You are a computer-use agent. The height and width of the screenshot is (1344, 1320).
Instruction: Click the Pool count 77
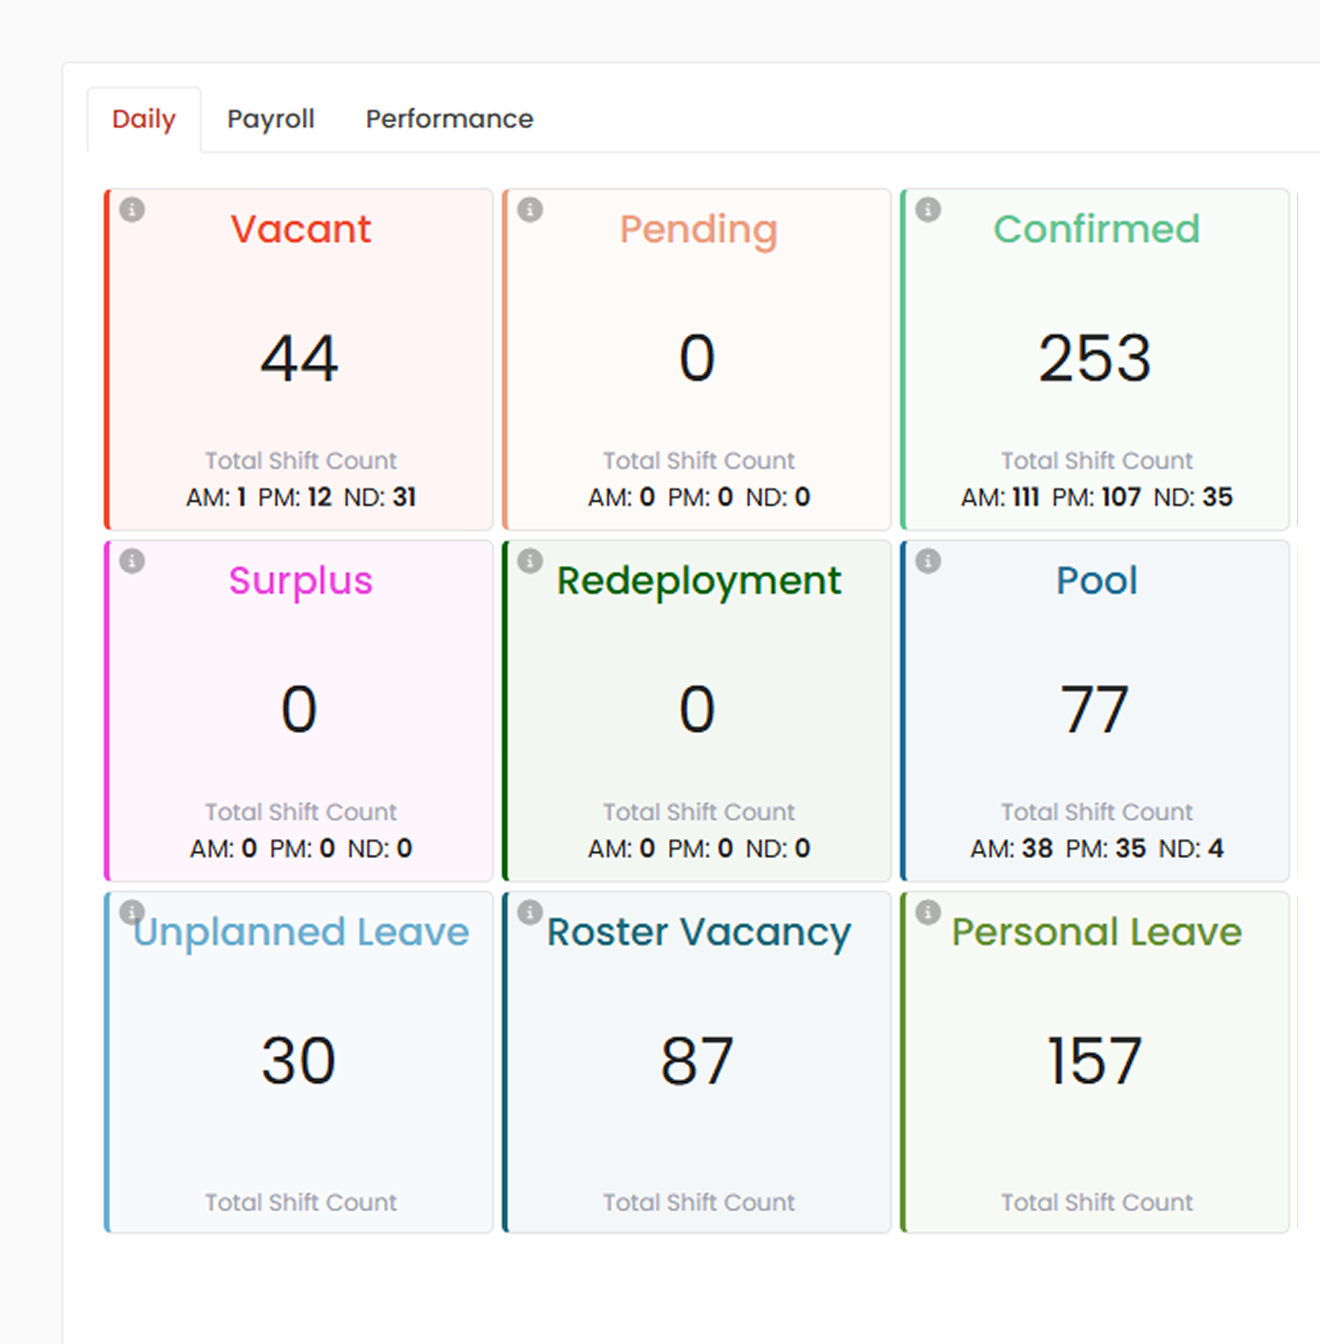(1095, 710)
